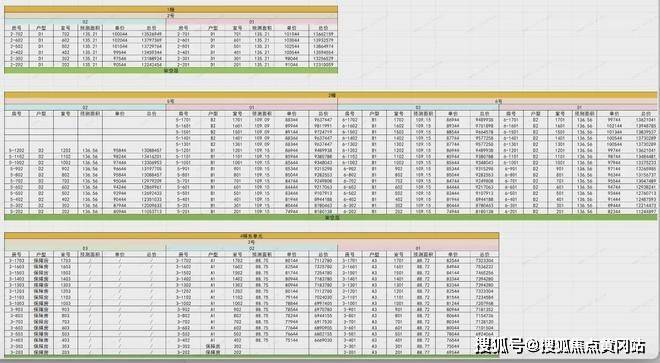Click 总价 header in 1幢's rightmost column
The image size is (660, 363).
tap(323, 28)
